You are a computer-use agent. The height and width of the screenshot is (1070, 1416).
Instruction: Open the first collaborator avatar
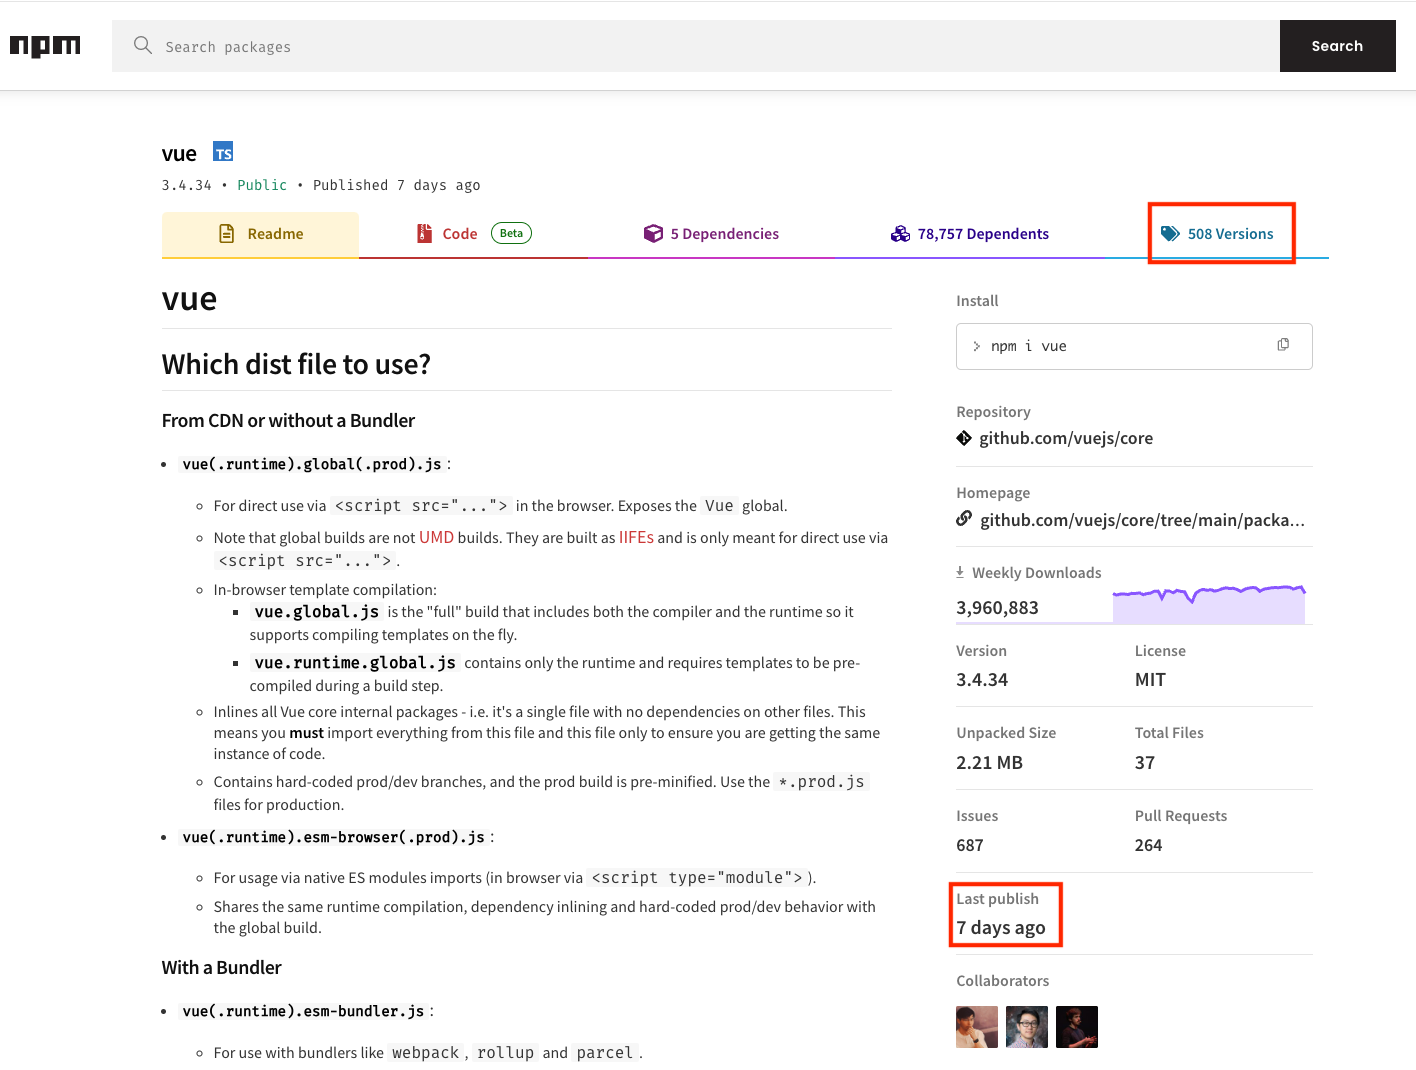point(977,1027)
